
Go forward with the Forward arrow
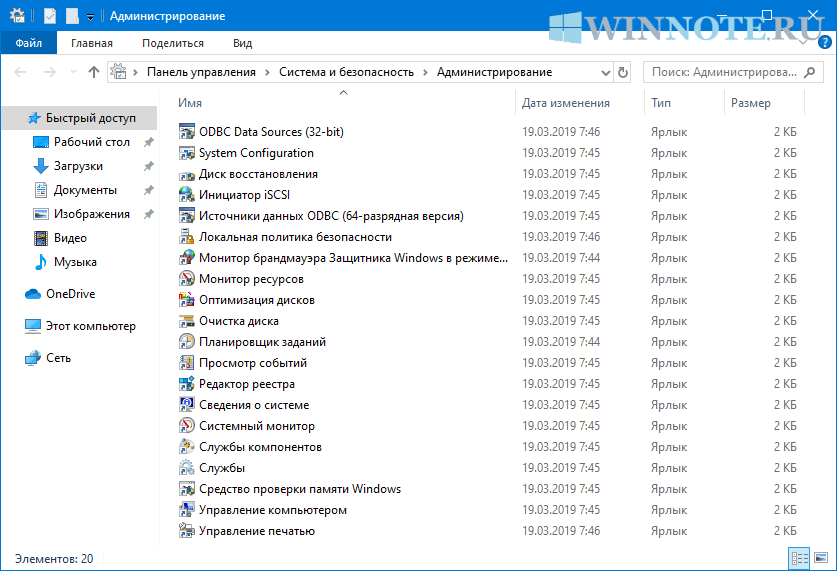(x=49, y=72)
